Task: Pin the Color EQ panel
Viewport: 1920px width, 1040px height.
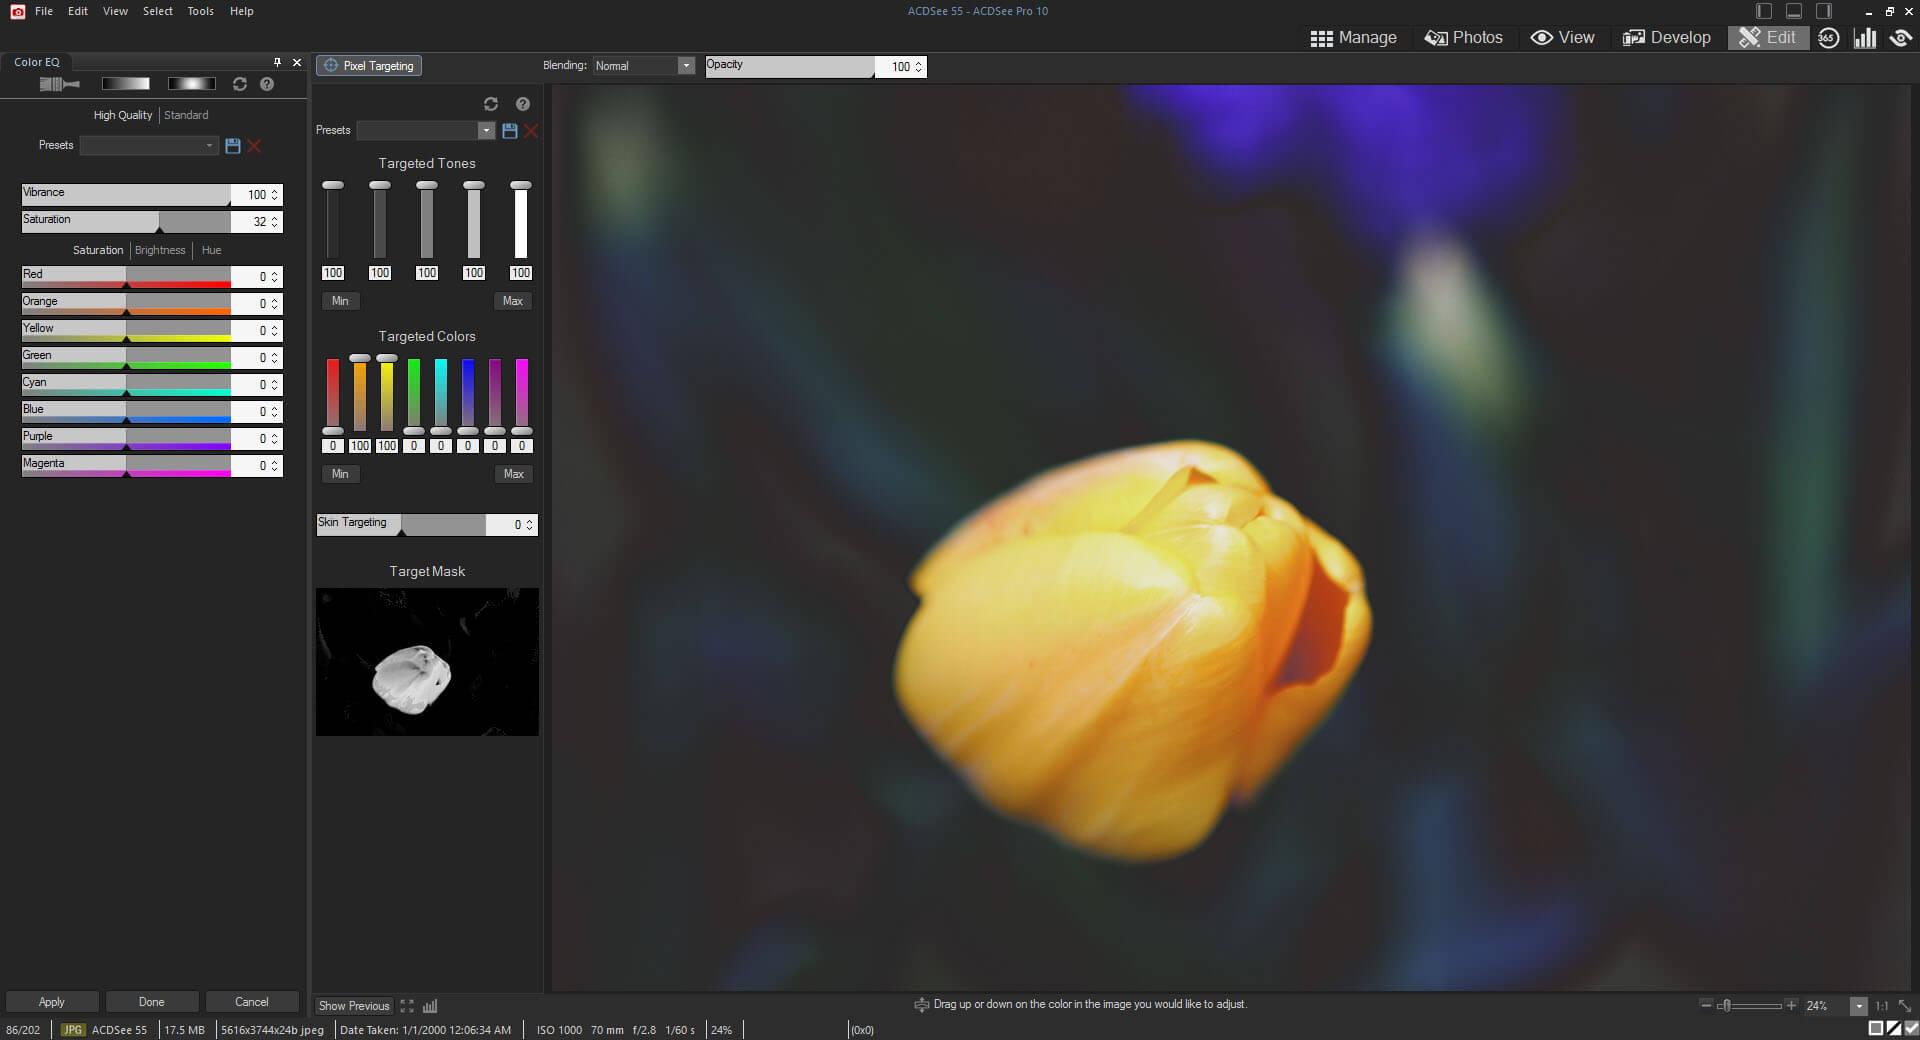Action: tap(277, 62)
